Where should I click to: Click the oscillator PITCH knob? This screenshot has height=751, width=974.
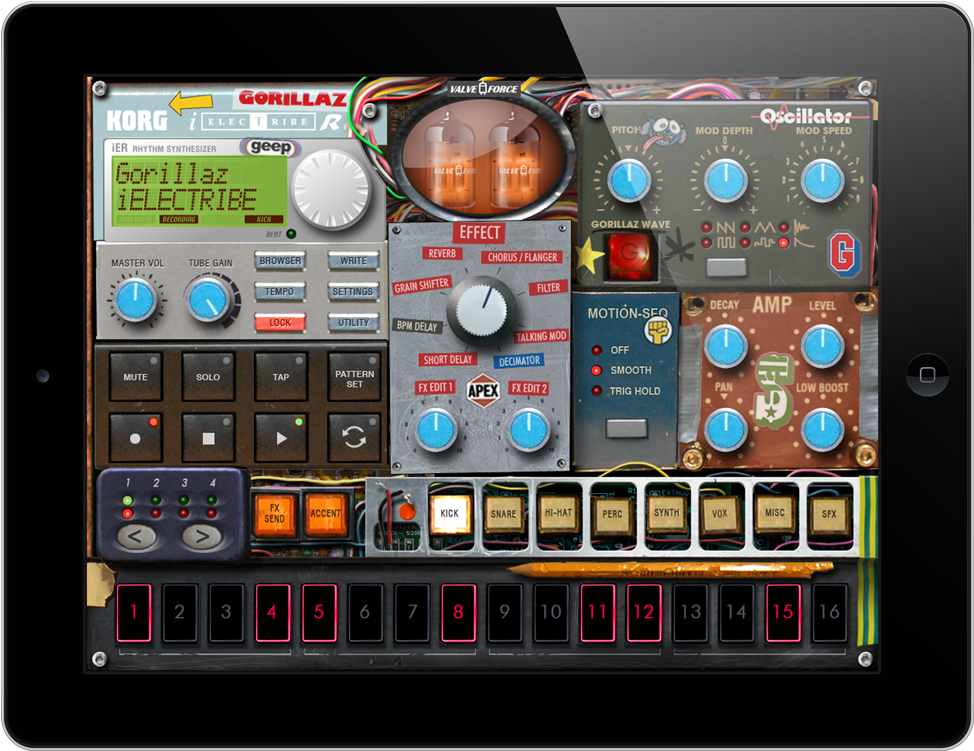click(x=629, y=181)
